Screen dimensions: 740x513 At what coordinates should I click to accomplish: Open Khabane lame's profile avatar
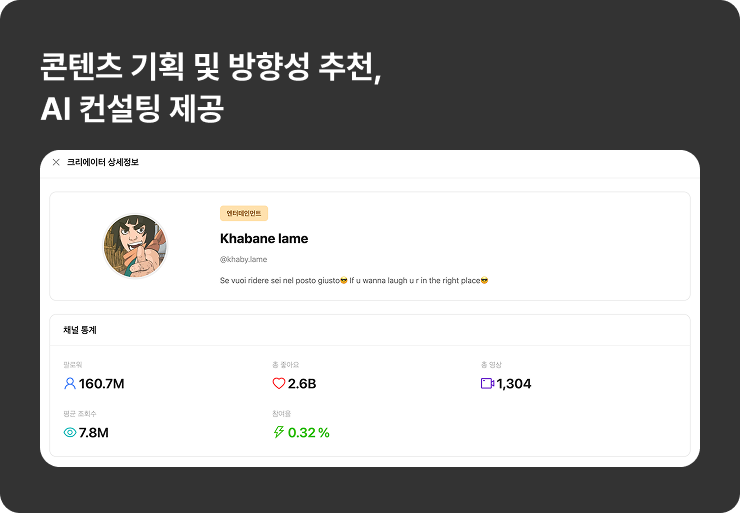[x=134, y=246]
